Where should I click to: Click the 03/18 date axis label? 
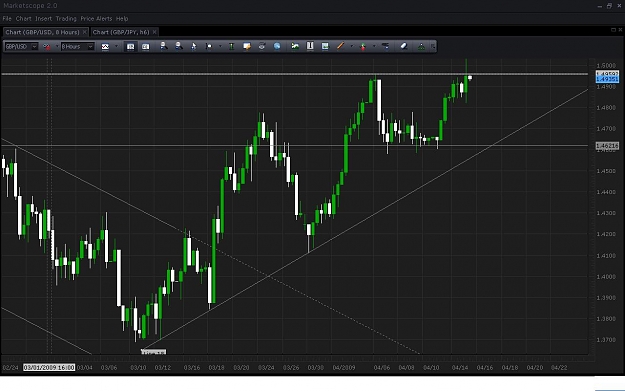(216, 367)
